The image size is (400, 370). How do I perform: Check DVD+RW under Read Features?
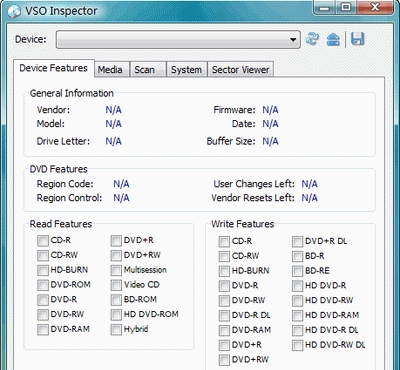coord(116,256)
